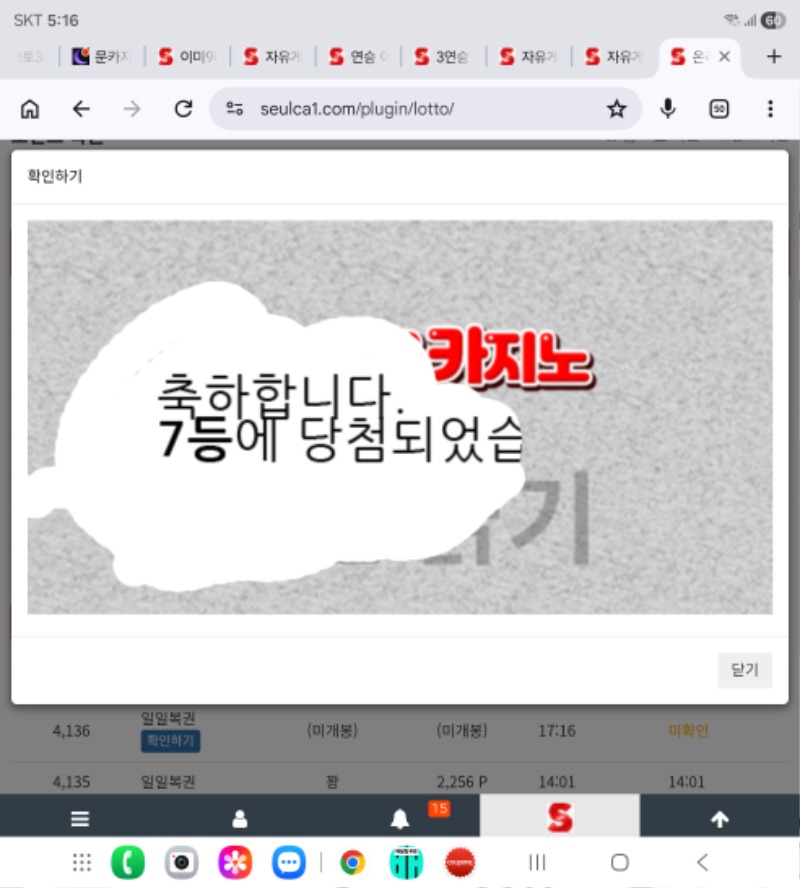The image size is (800, 888).
Task: Switch to the 문카지 tab
Action: point(103,57)
